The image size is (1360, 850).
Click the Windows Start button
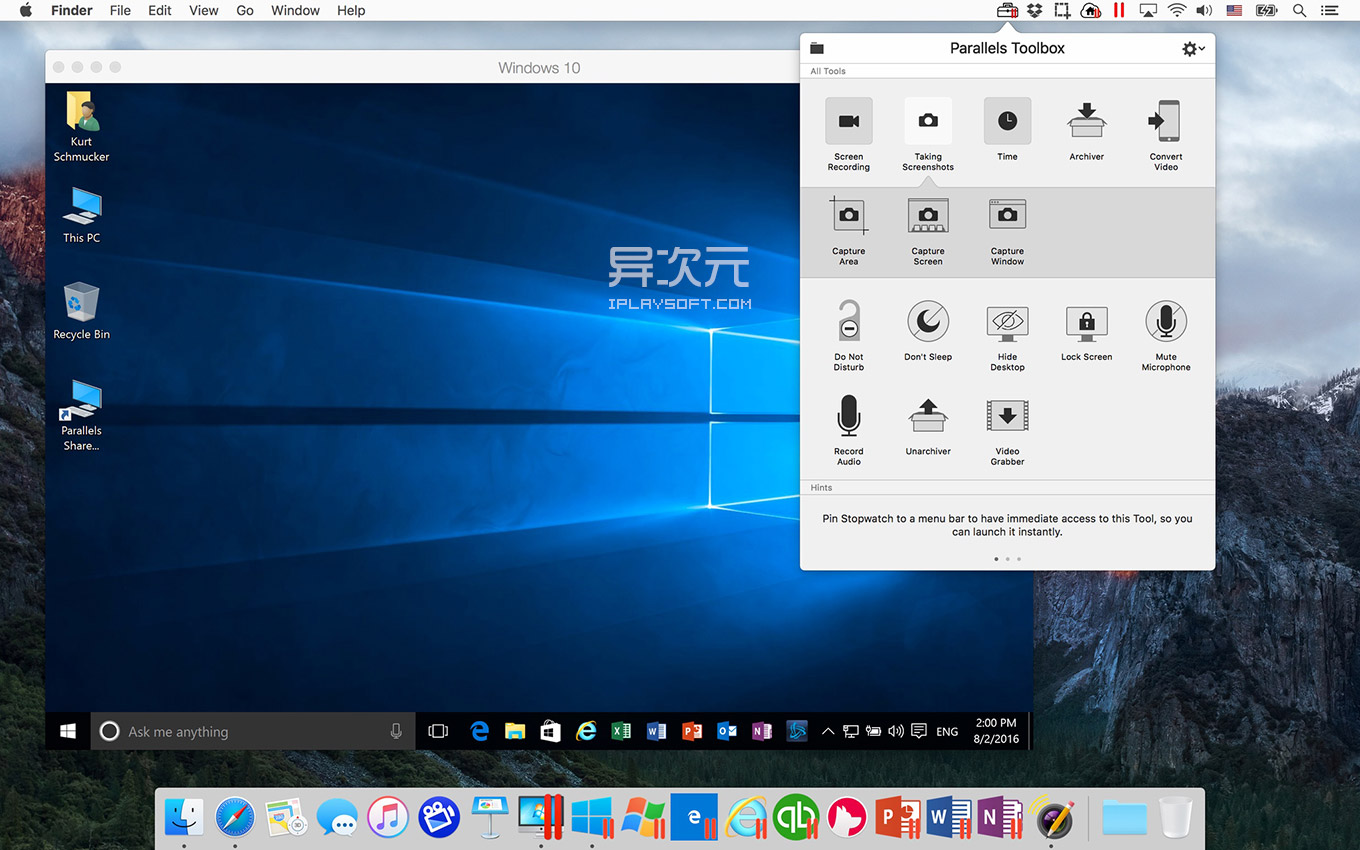pos(68,731)
